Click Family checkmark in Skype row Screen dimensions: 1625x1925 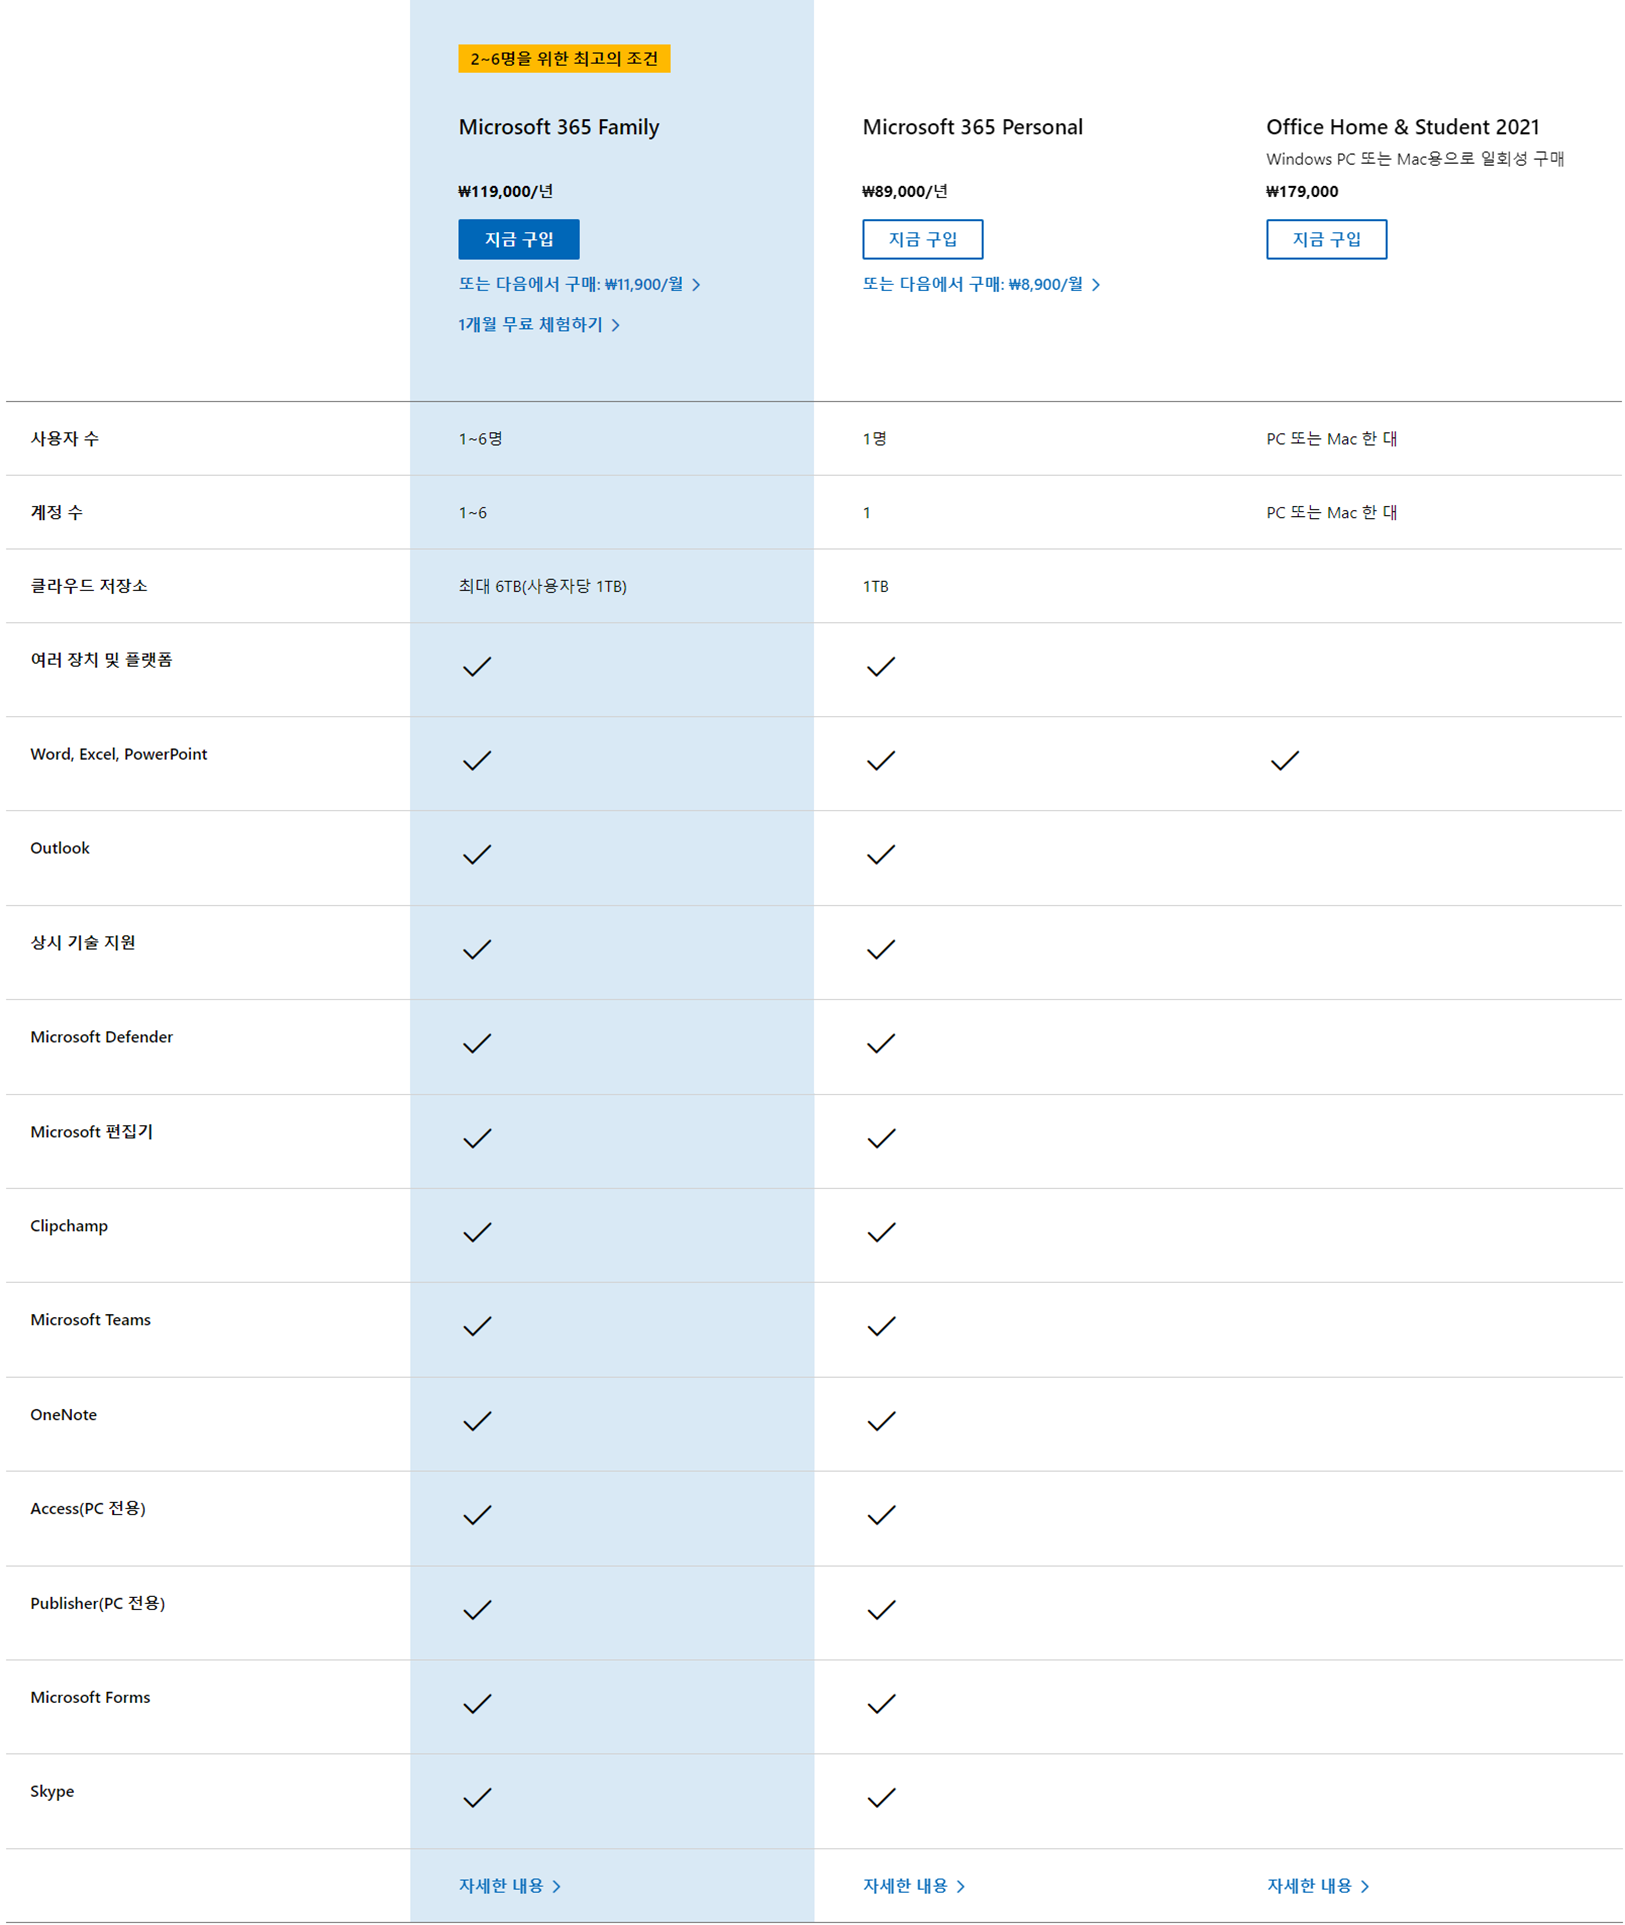[x=477, y=1798]
